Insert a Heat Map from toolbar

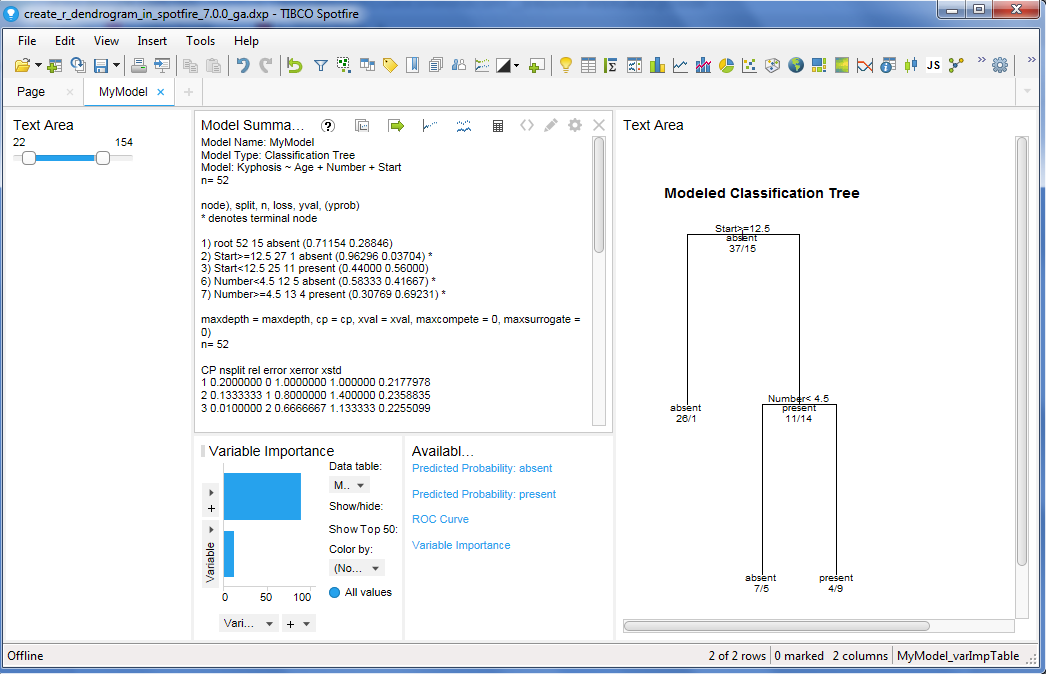coord(842,65)
